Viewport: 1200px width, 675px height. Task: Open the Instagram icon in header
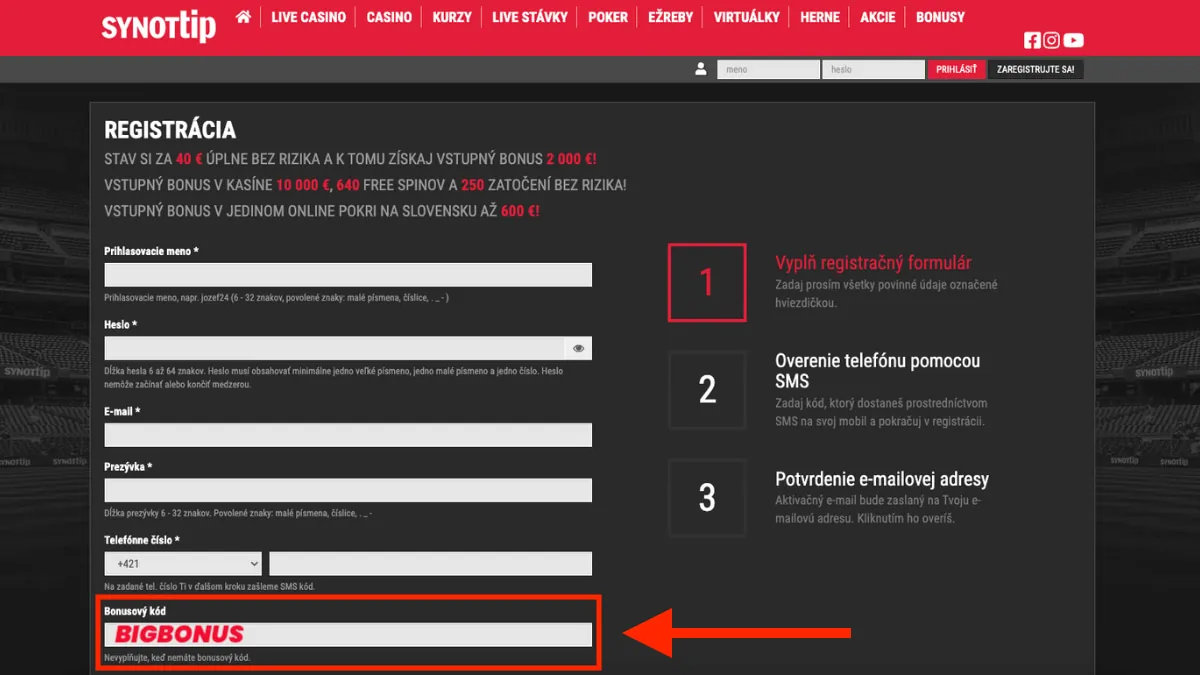pyautogui.click(x=1051, y=40)
